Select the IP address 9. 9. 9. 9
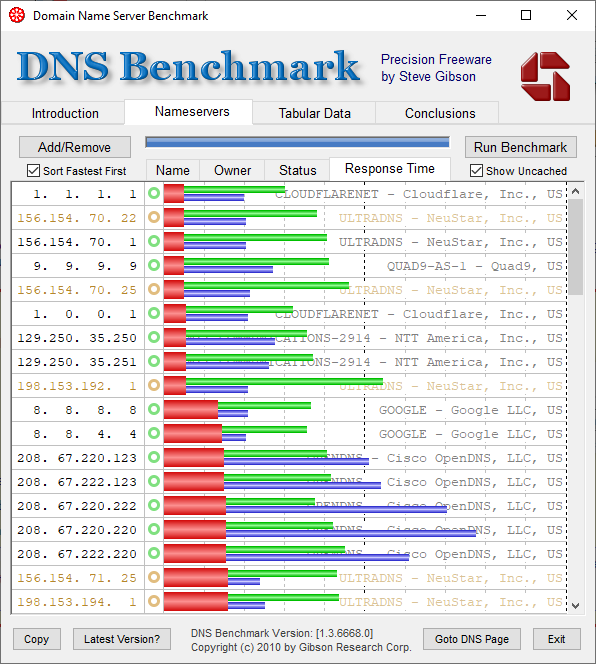This screenshot has width=596, height=664. point(84,266)
